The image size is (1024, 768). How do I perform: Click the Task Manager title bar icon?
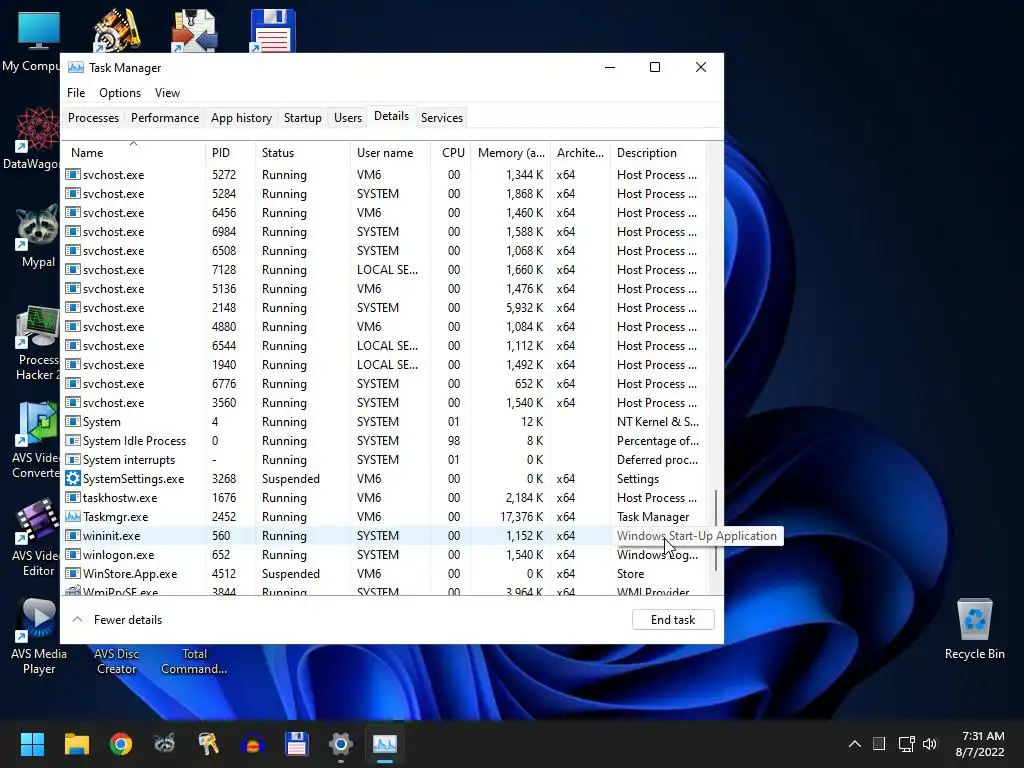pos(76,67)
